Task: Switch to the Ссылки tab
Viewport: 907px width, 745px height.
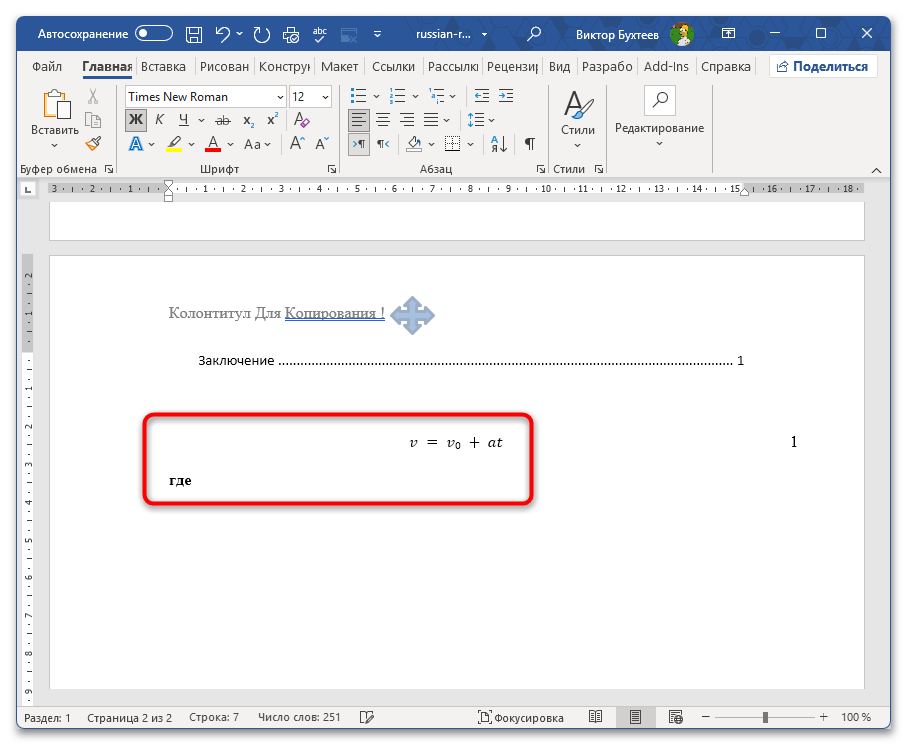Action: coord(393,67)
